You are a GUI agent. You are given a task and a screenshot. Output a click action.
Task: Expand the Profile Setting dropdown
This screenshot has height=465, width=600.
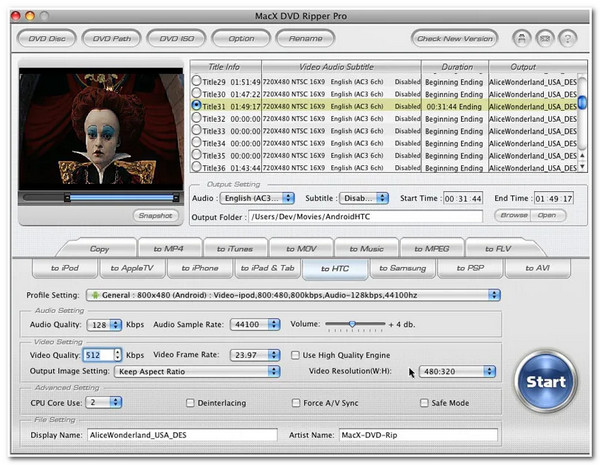[x=293, y=295]
